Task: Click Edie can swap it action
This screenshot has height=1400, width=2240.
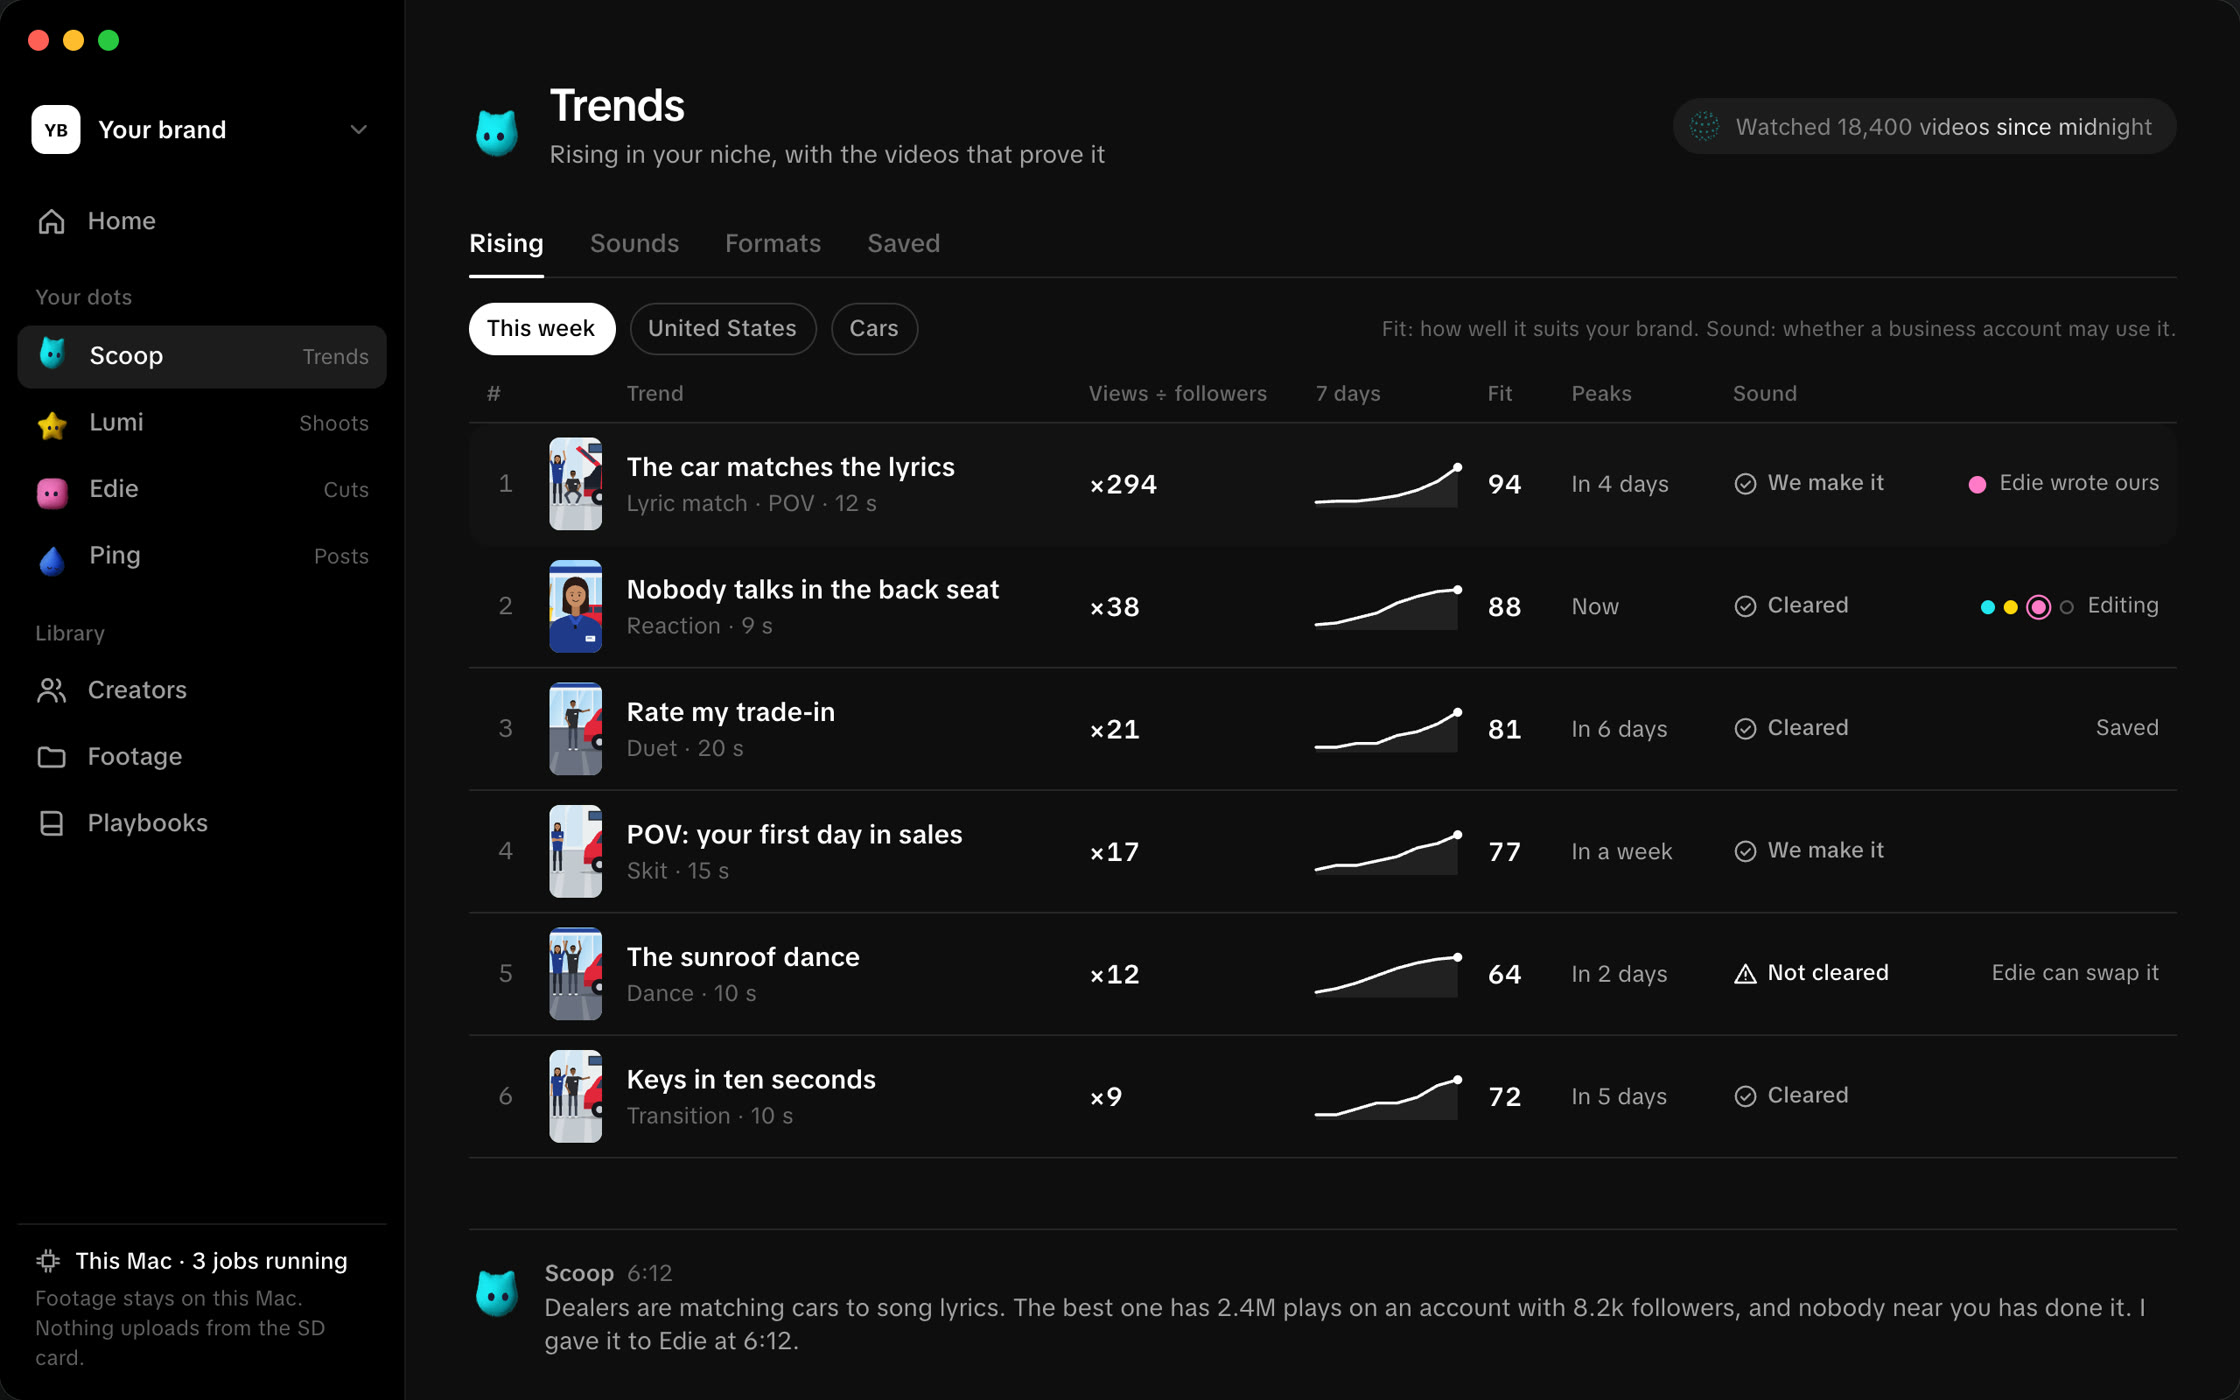Action: [x=2075, y=973]
